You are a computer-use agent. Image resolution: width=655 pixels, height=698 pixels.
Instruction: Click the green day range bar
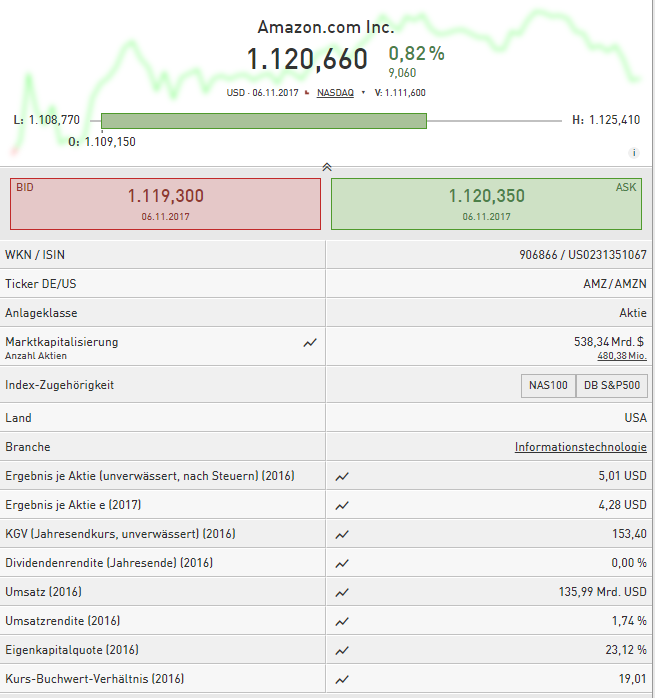(x=264, y=121)
